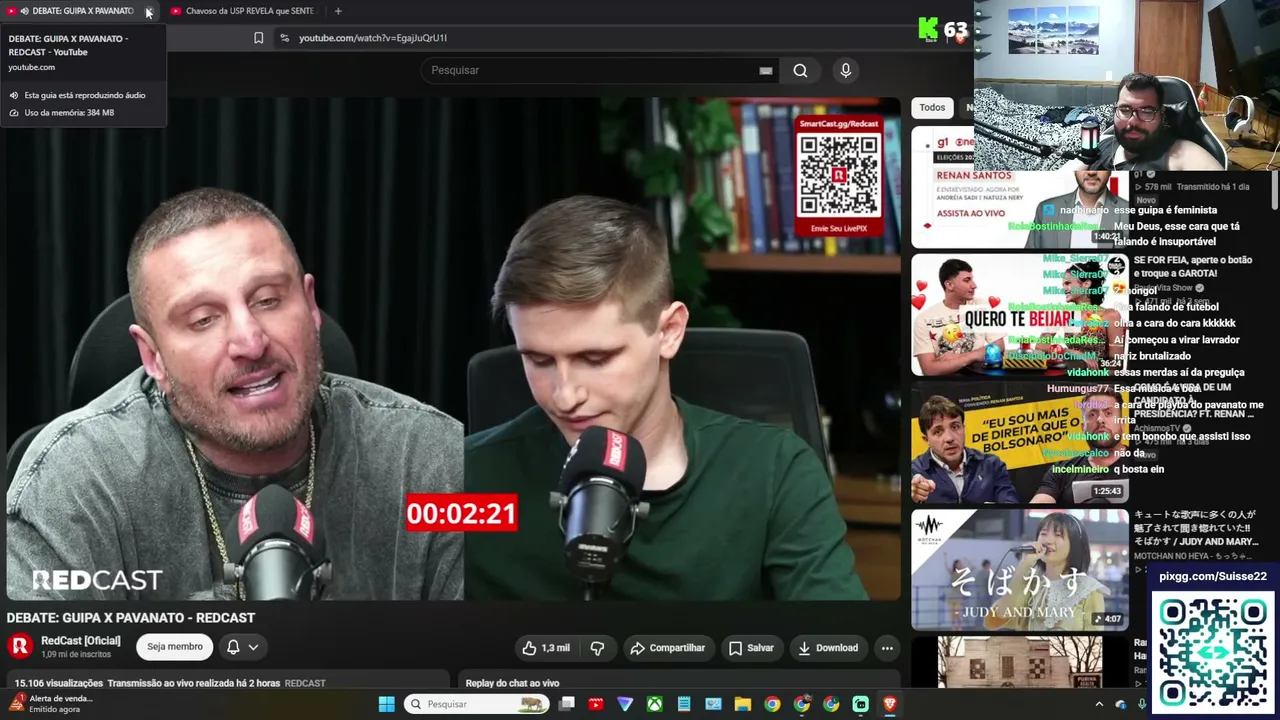Open the Renan Santos g1 video thumbnail
This screenshot has height=720, width=1280.
[1020, 187]
